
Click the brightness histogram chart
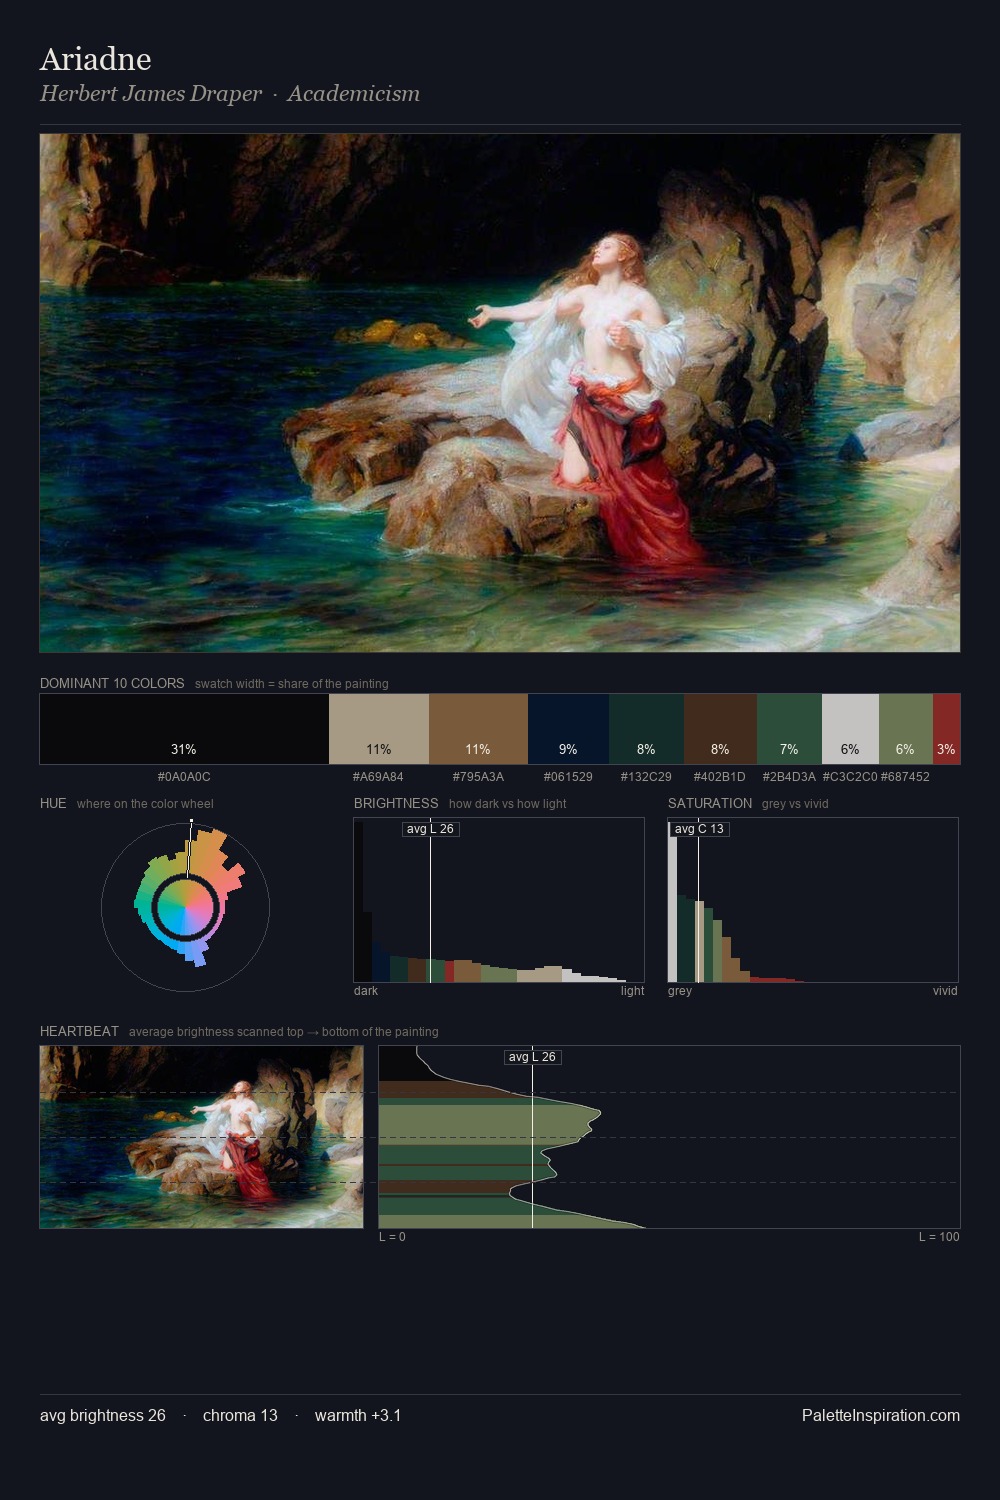[499, 900]
